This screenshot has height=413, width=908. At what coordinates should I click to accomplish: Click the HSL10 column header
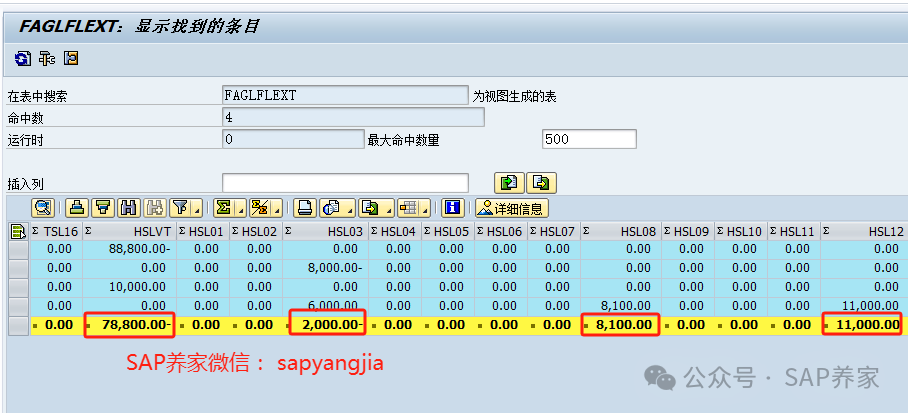click(741, 232)
